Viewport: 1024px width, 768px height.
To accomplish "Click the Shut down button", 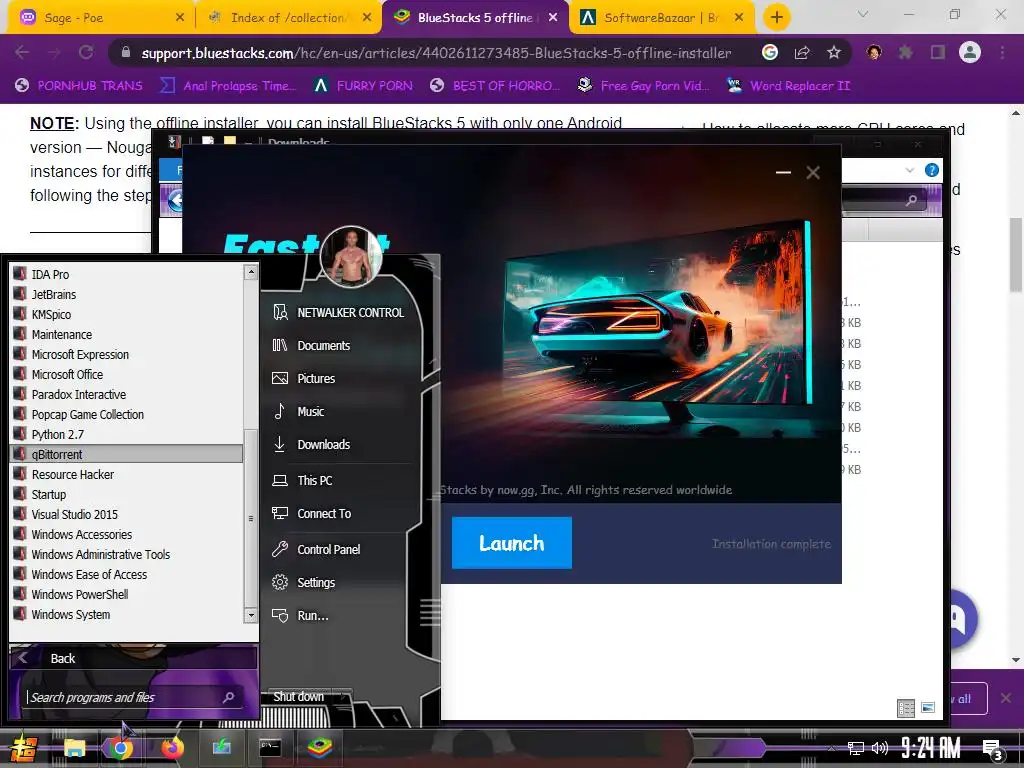I will [298, 697].
